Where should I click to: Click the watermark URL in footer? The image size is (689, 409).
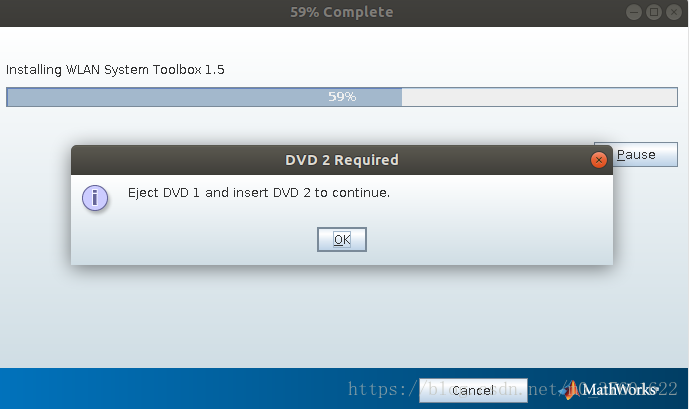pyautogui.click(x=513, y=389)
